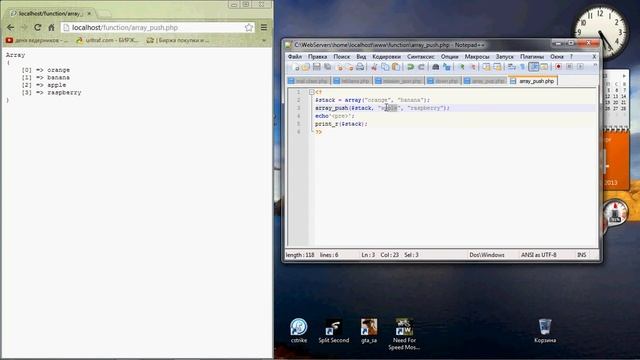Select the array_push.php editor tab
Viewport: 640px width, 360px height.
pos(533,81)
